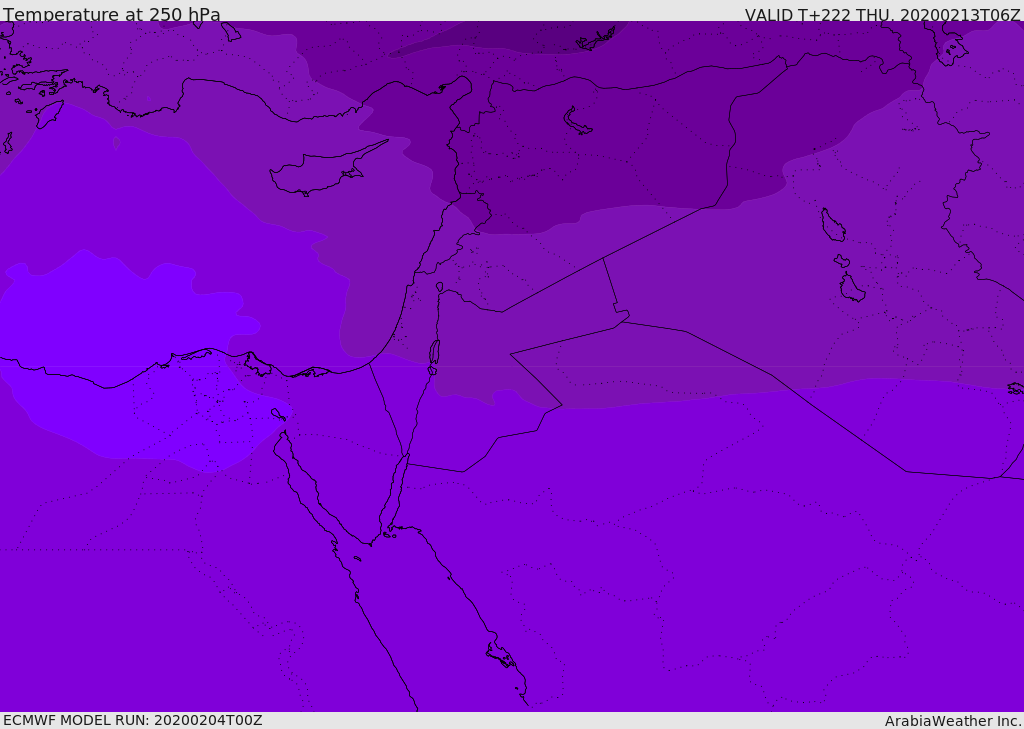Click islands off the eastern Red Sea coast

[x=500, y=655]
